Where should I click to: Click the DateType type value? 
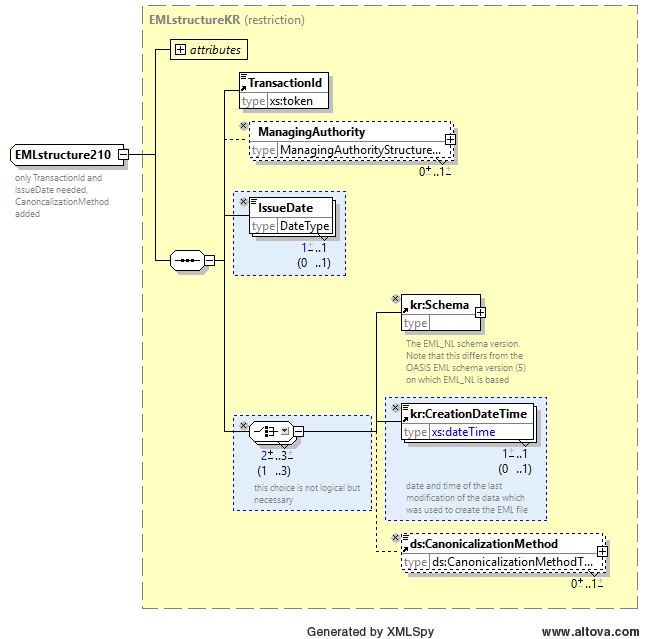[305, 226]
